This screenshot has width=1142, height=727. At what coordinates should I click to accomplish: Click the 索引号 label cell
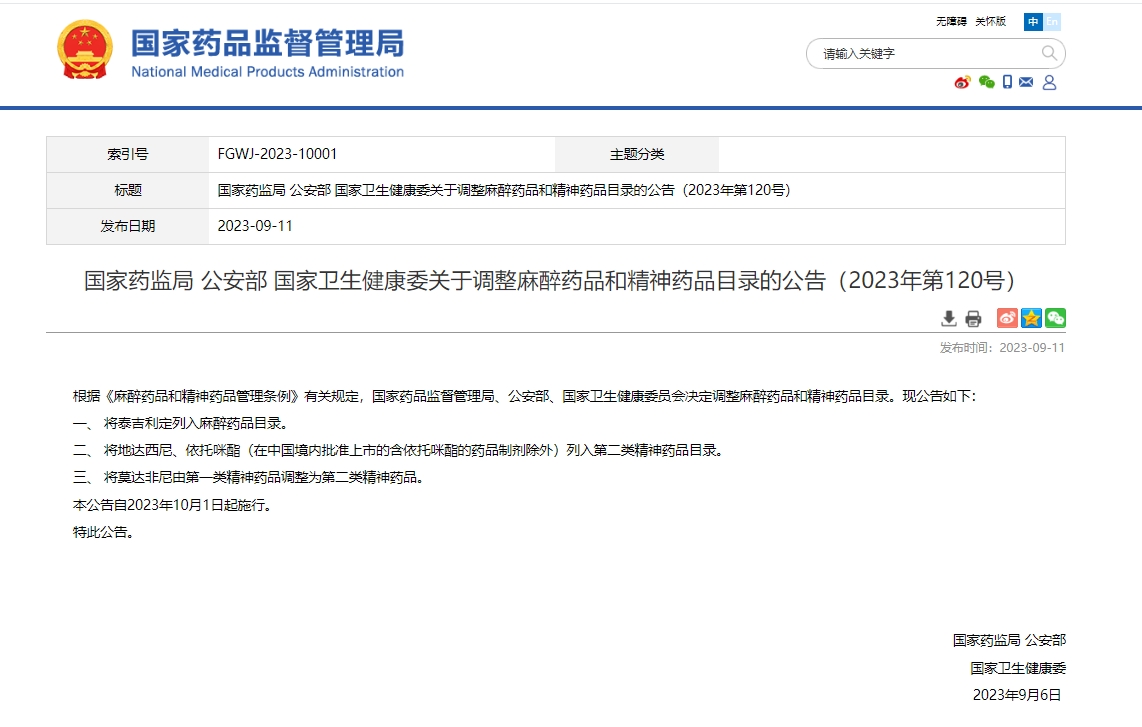pos(127,154)
